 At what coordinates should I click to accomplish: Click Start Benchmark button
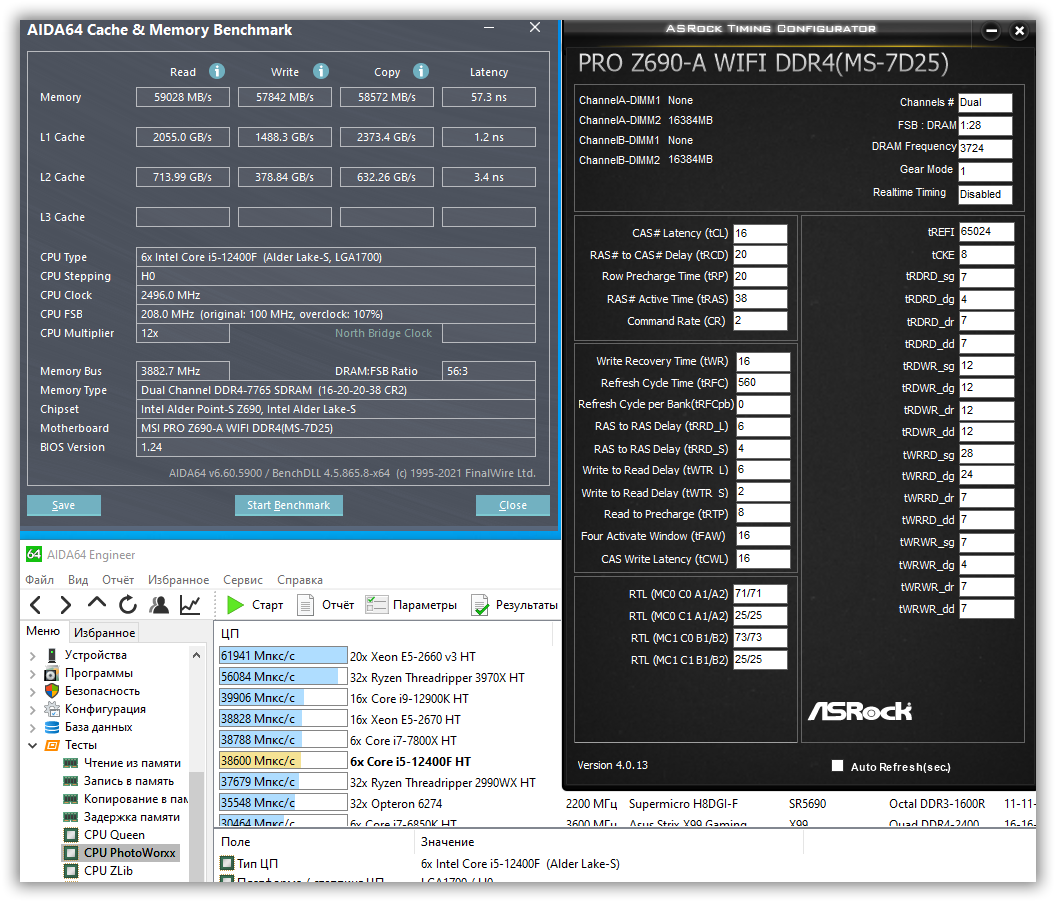point(288,505)
